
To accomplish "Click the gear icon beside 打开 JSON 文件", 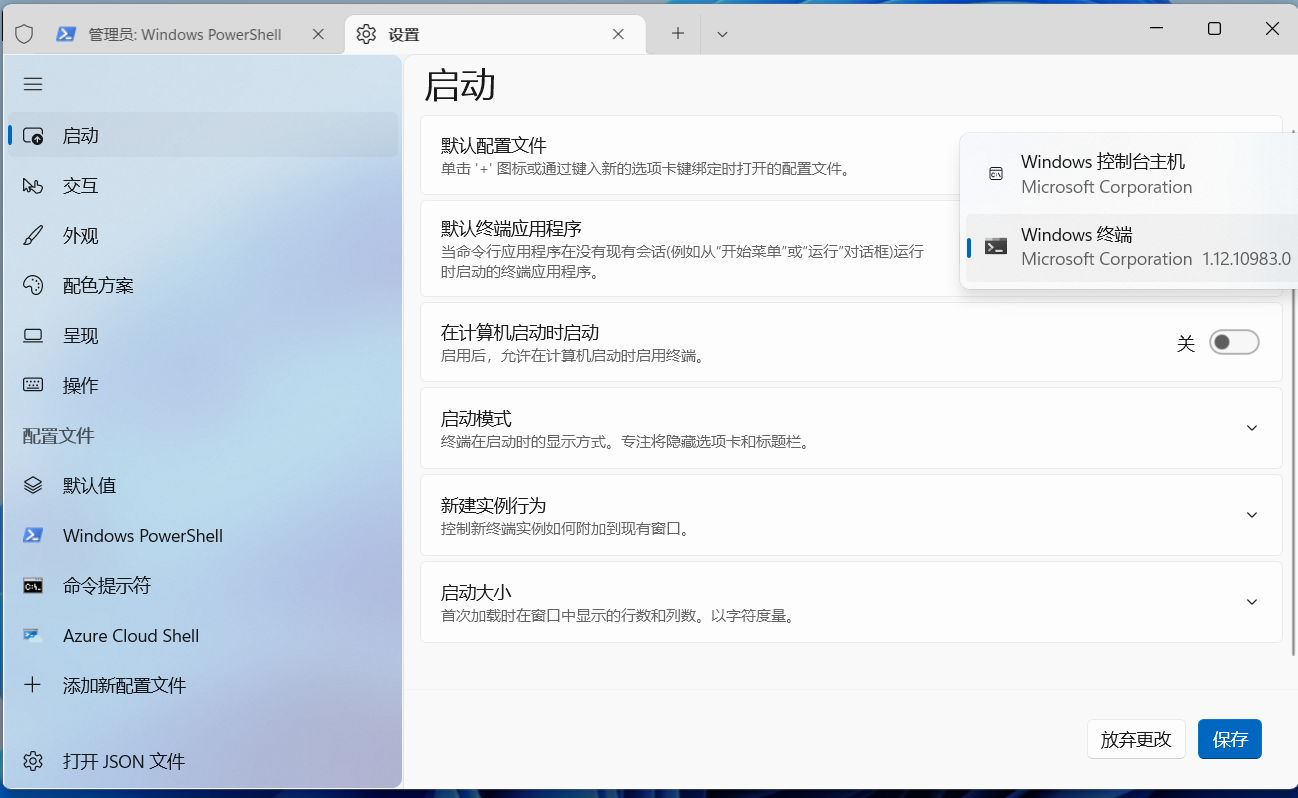I will (33, 761).
